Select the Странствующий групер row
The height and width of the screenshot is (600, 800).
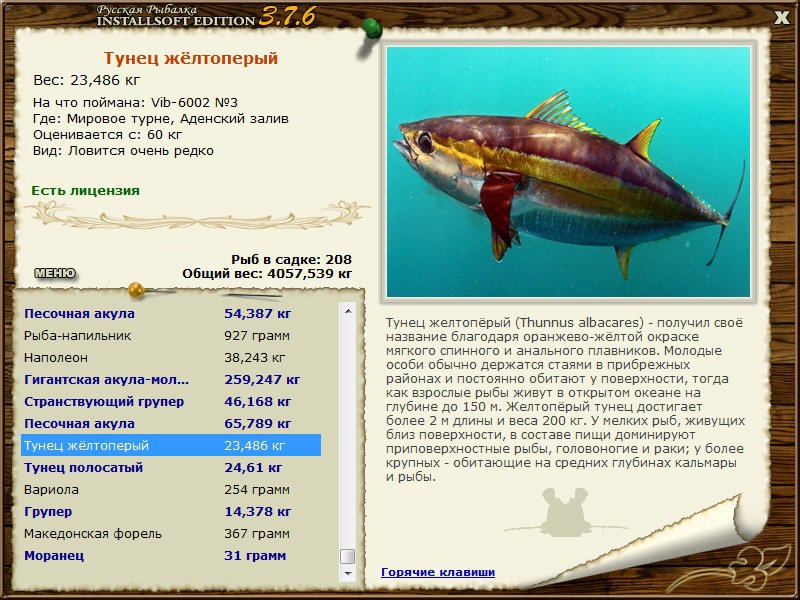pyautogui.click(x=171, y=402)
